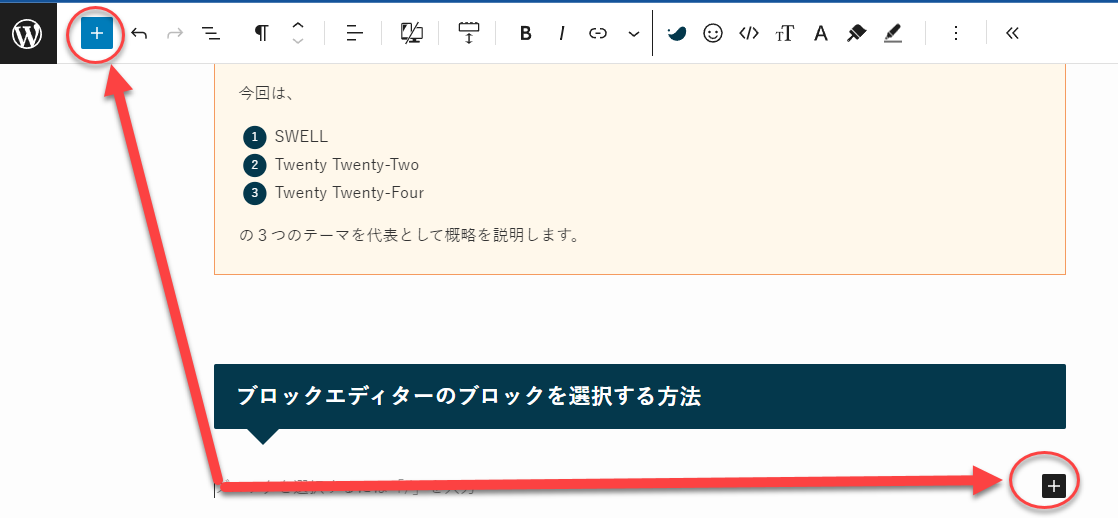The width and height of the screenshot is (1118, 518).
Task: Open the text color A option
Action: 821,34
